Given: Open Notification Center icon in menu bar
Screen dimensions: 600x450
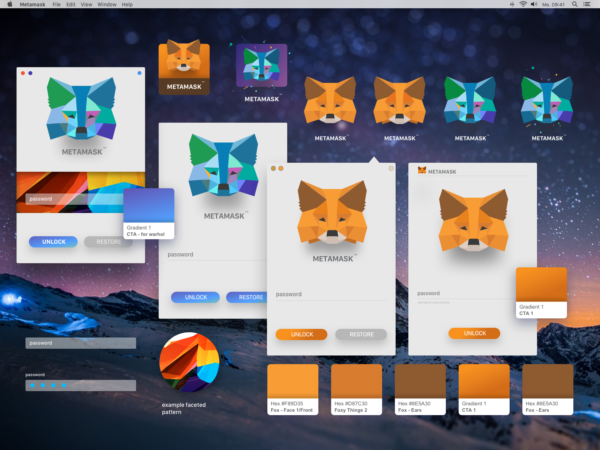Looking at the screenshot, I should (590, 5).
